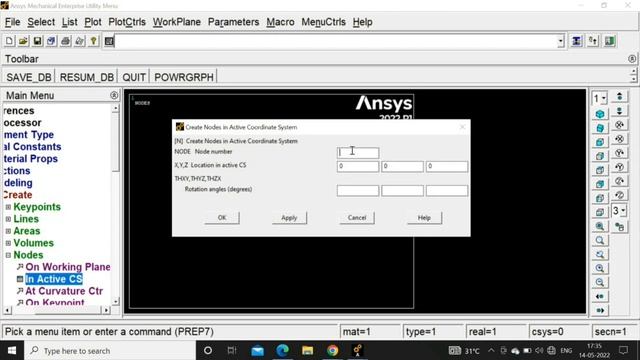
Task: Click the Main Menu horizontal scrollbar right arrow
Action: (x=106, y=310)
